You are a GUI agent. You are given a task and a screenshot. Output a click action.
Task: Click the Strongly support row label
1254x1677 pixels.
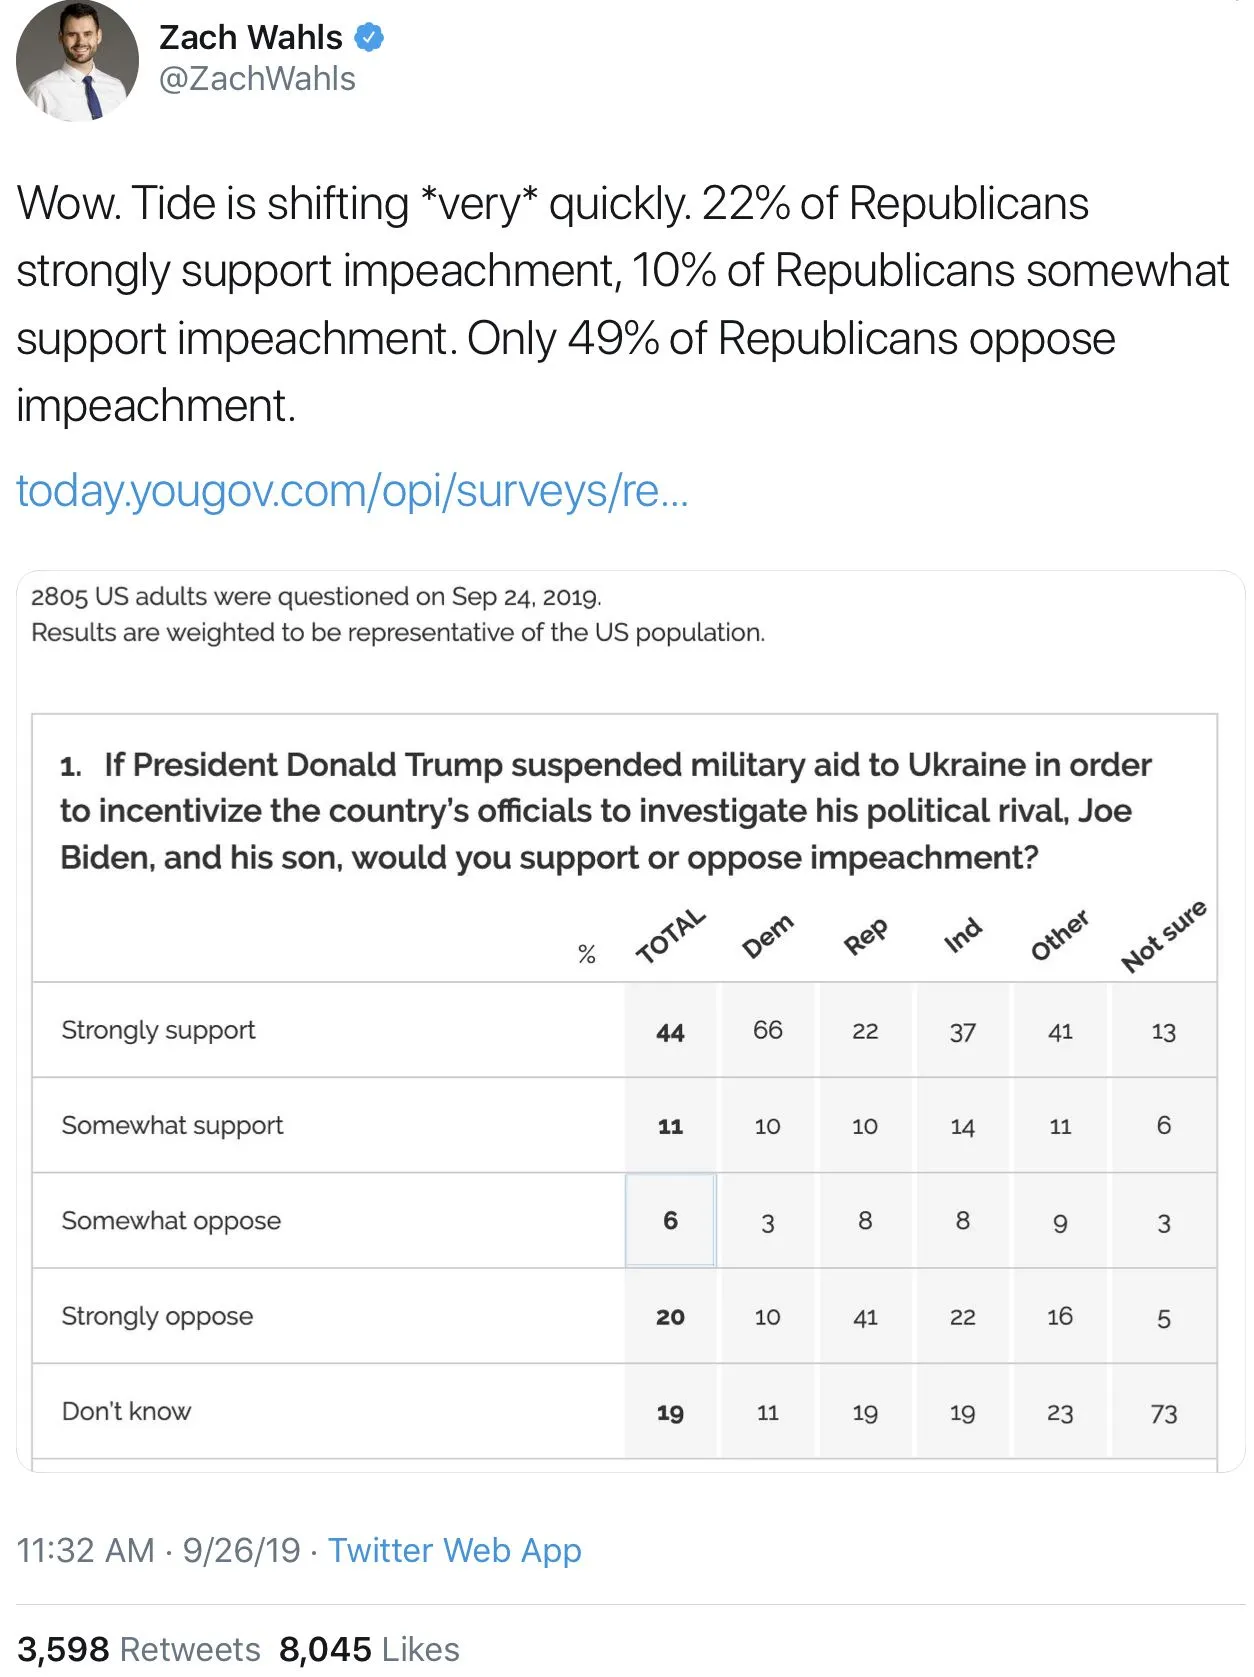(x=158, y=1030)
